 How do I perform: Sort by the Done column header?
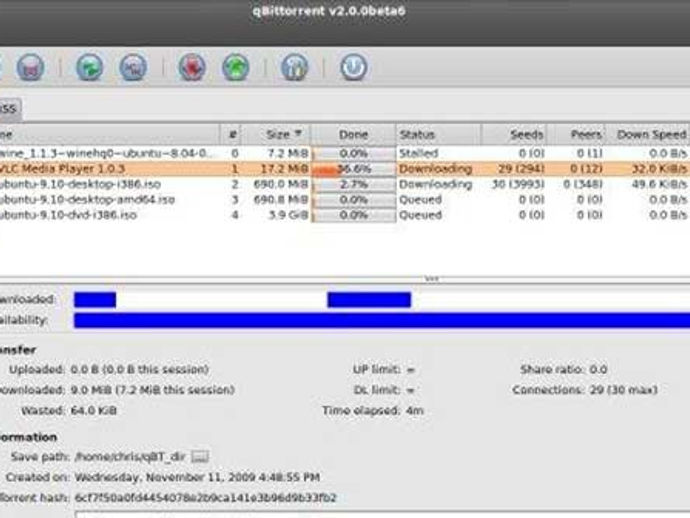click(x=353, y=134)
